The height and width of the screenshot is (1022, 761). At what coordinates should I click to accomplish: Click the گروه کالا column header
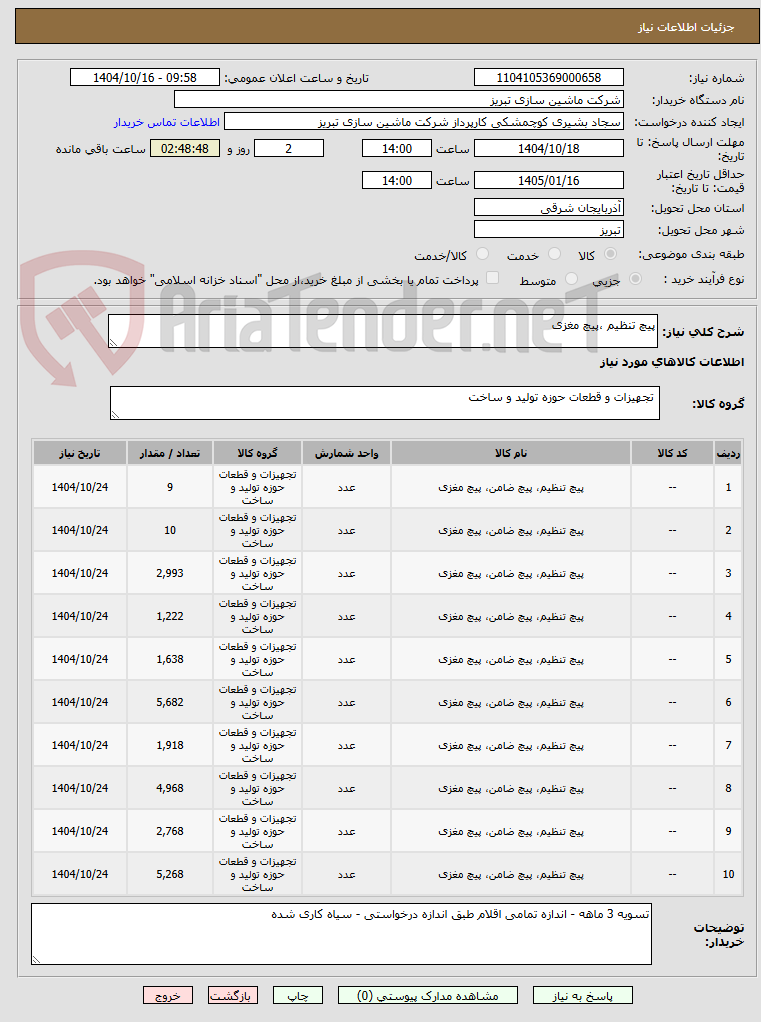pos(257,453)
